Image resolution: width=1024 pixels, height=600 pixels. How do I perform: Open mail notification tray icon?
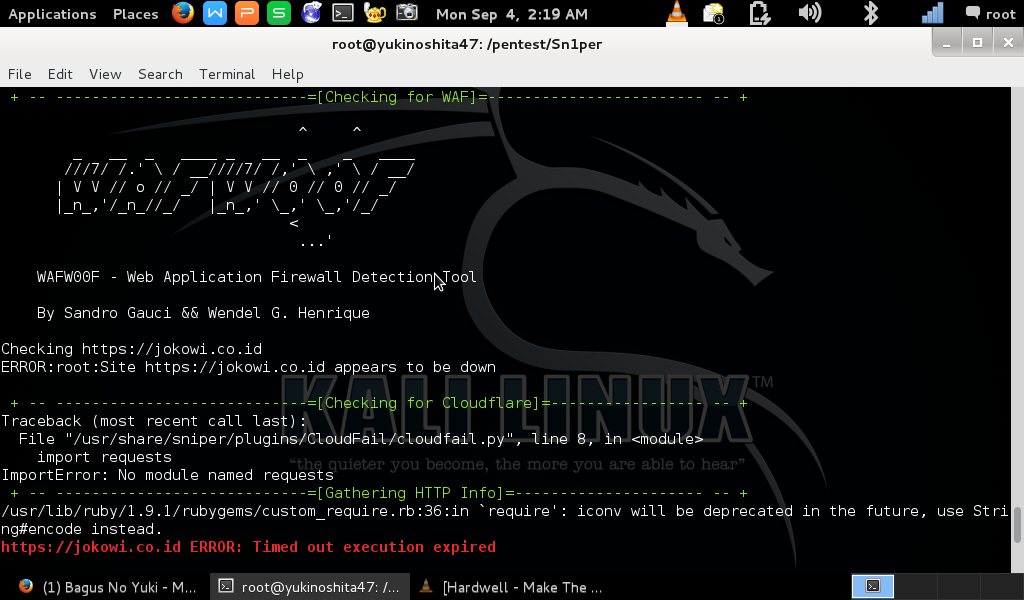(714, 13)
